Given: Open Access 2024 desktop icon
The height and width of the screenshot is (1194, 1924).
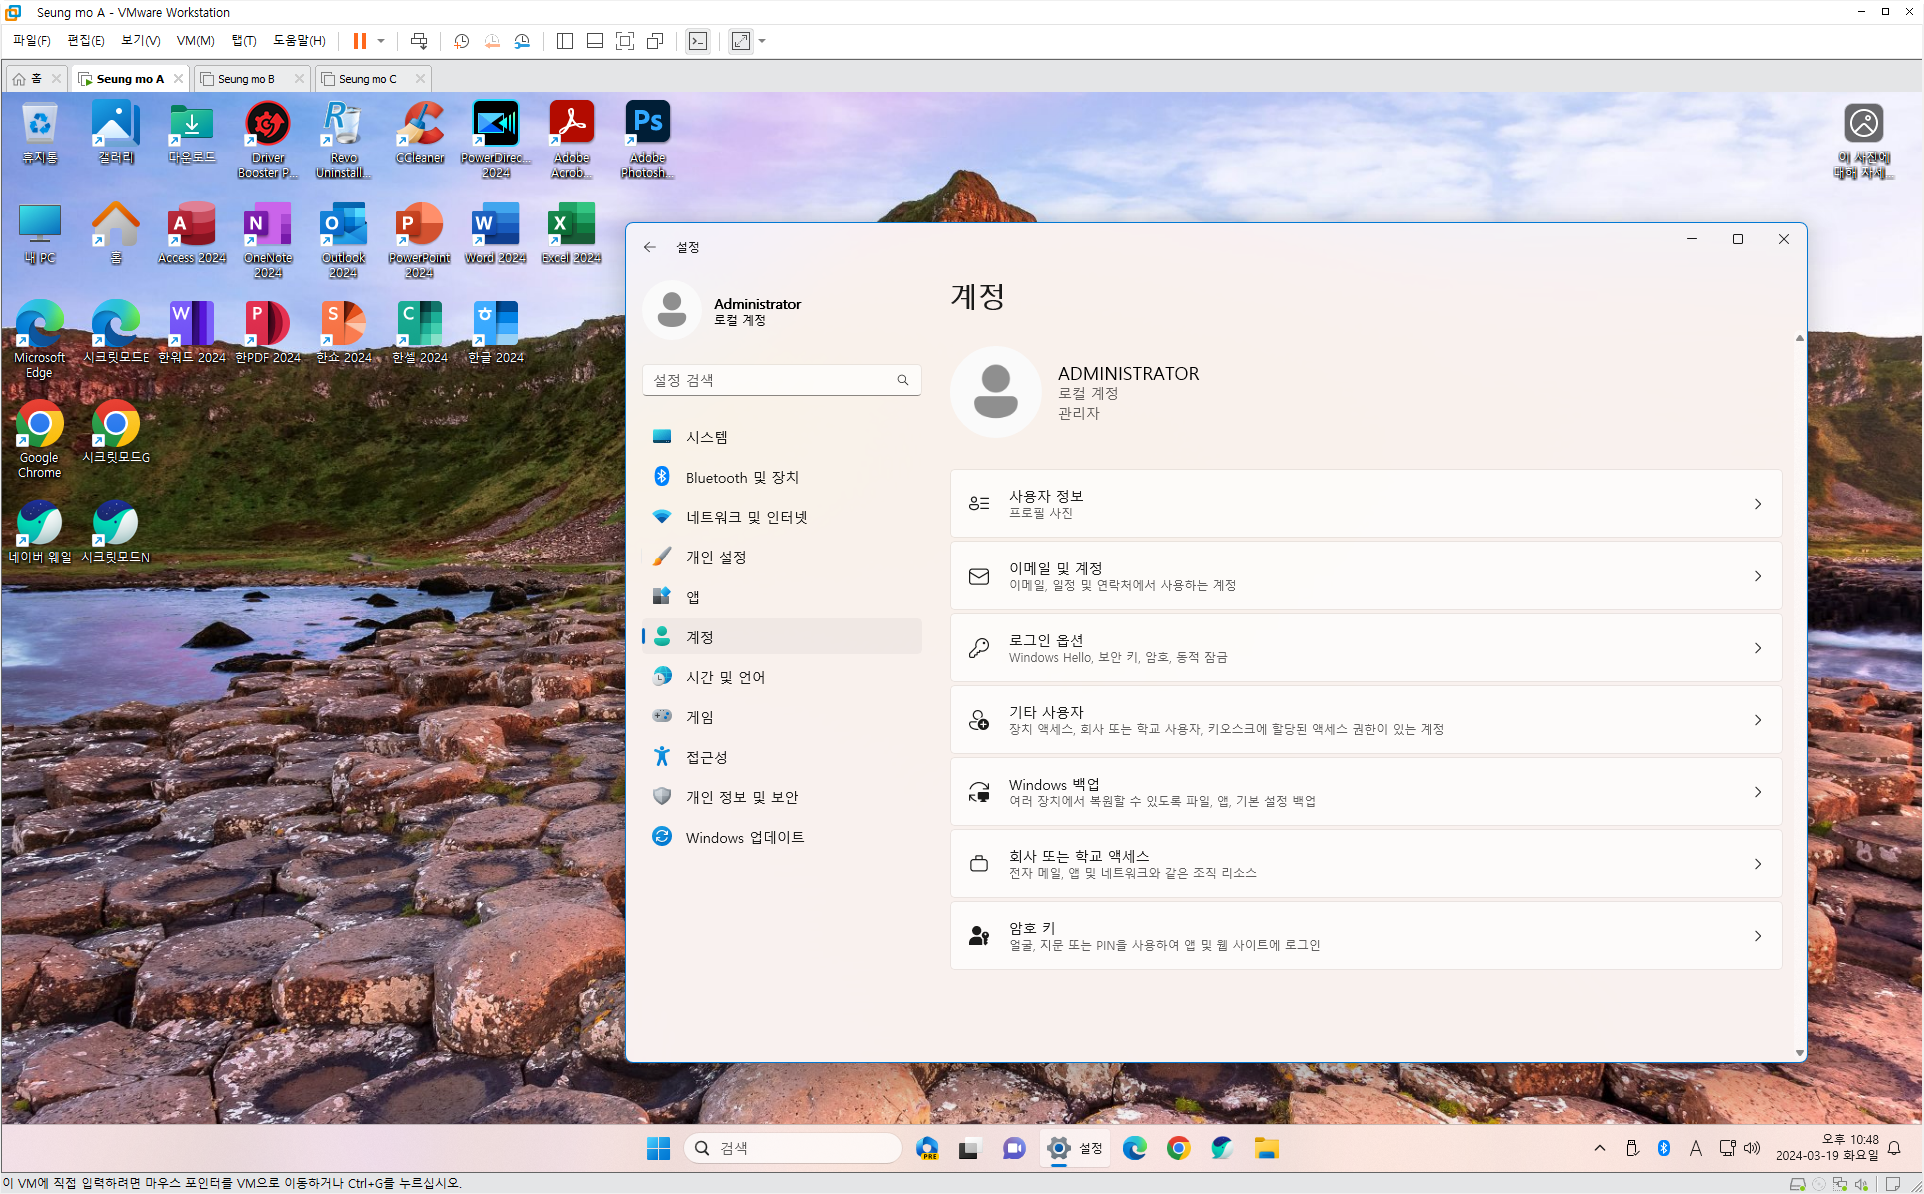Looking at the screenshot, I should pyautogui.click(x=192, y=233).
